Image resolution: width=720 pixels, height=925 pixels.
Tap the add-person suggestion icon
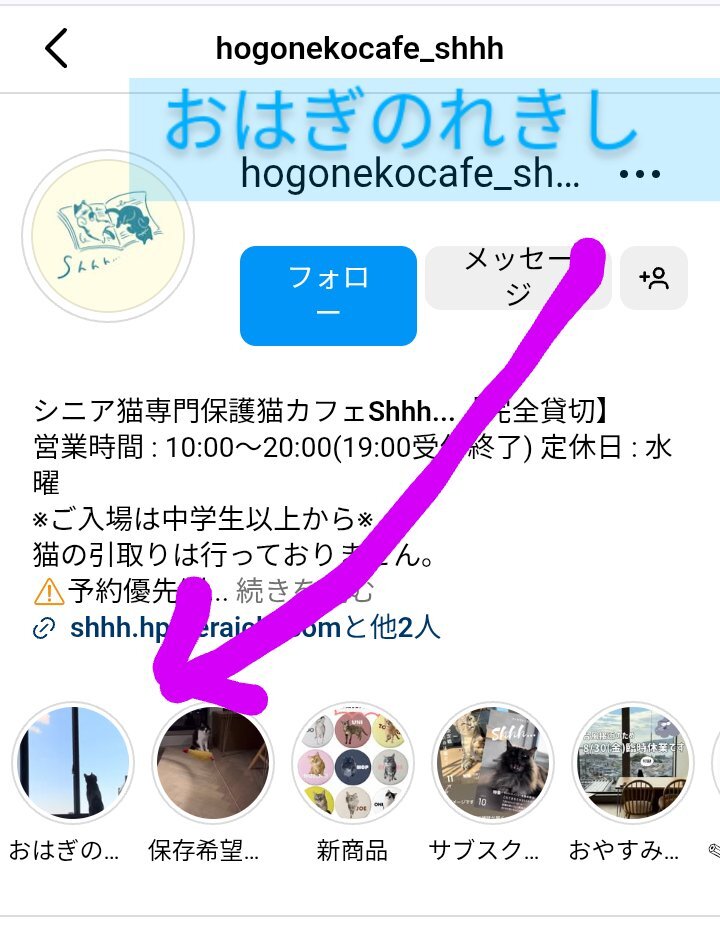click(654, 278)
